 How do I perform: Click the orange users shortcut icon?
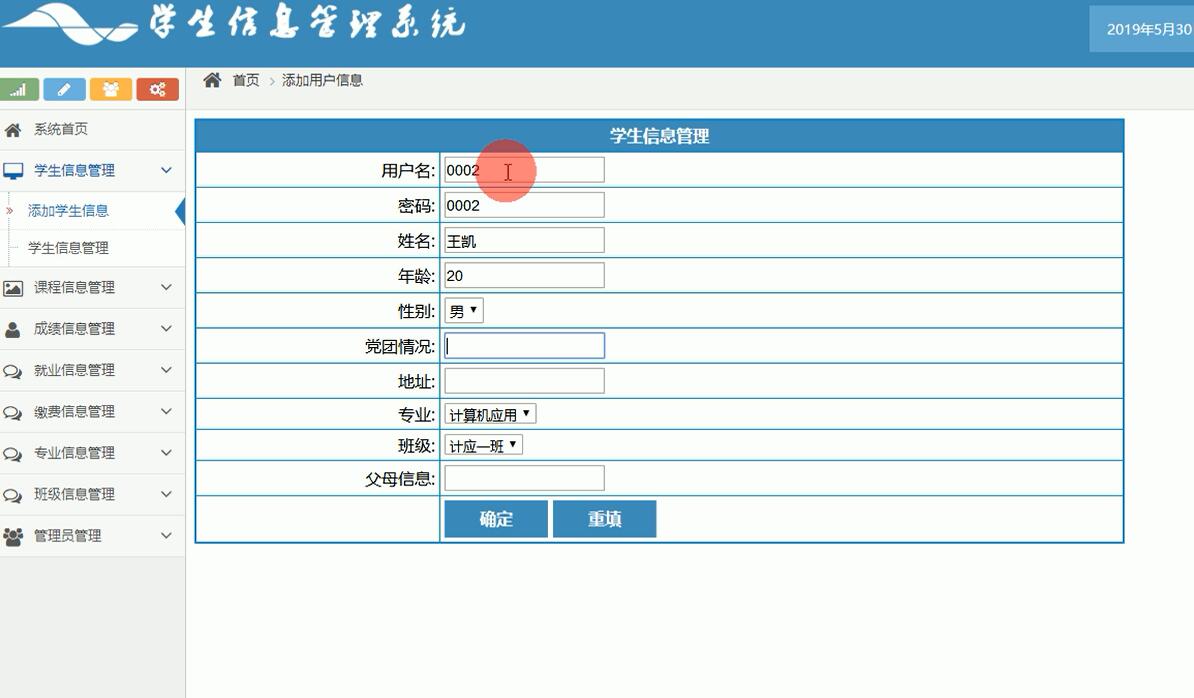pyautogui.click(x=110, y=90)
